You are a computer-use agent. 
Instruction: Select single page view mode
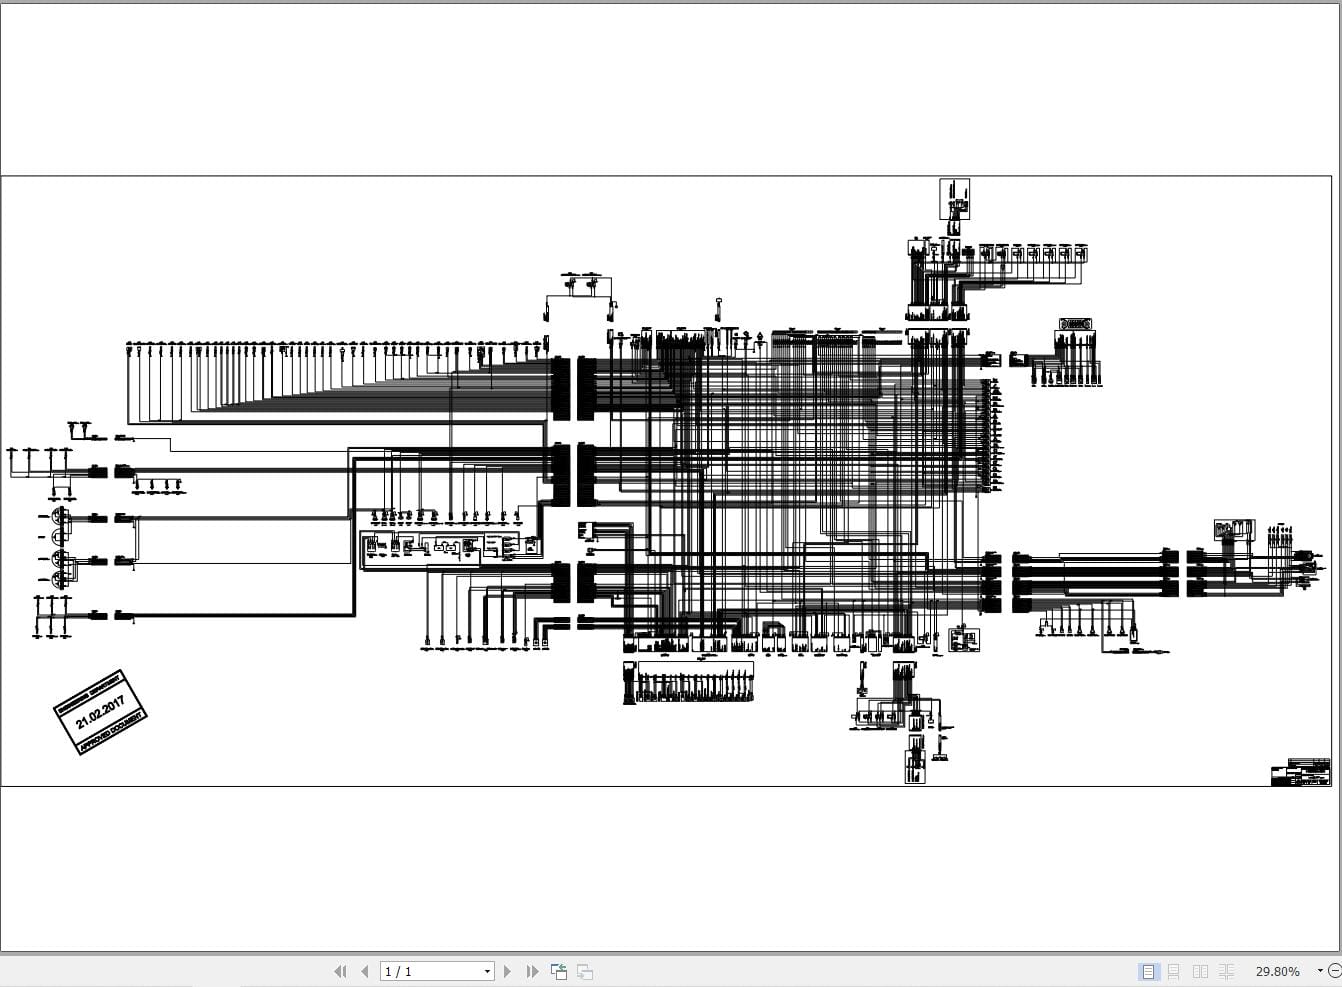point(1148,971)
